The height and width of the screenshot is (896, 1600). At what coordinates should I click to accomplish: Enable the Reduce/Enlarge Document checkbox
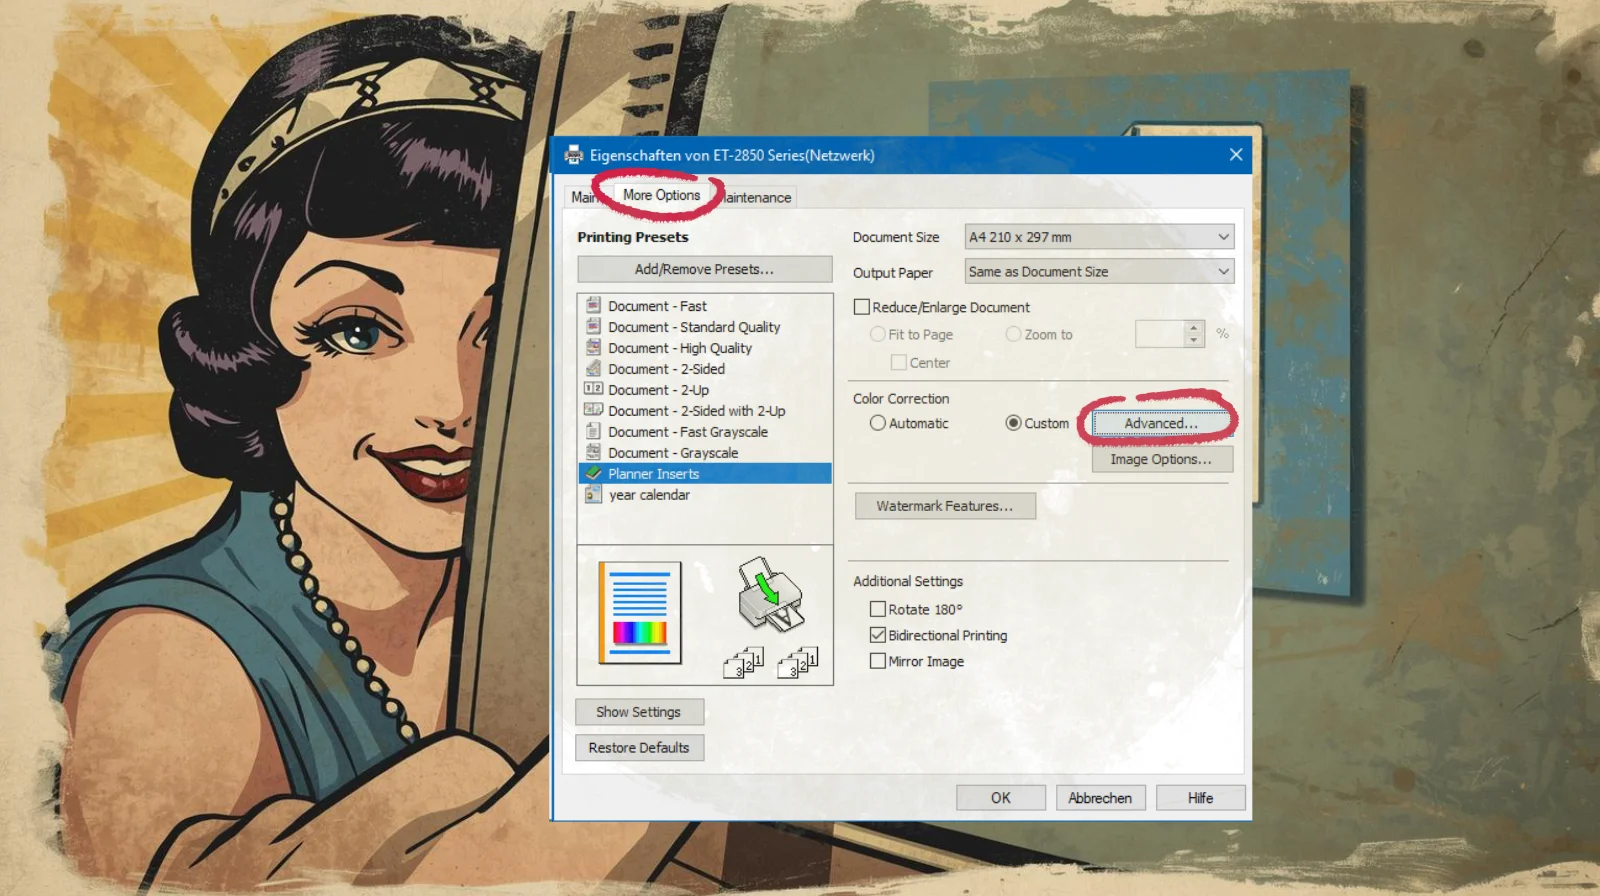click(862, 307)
